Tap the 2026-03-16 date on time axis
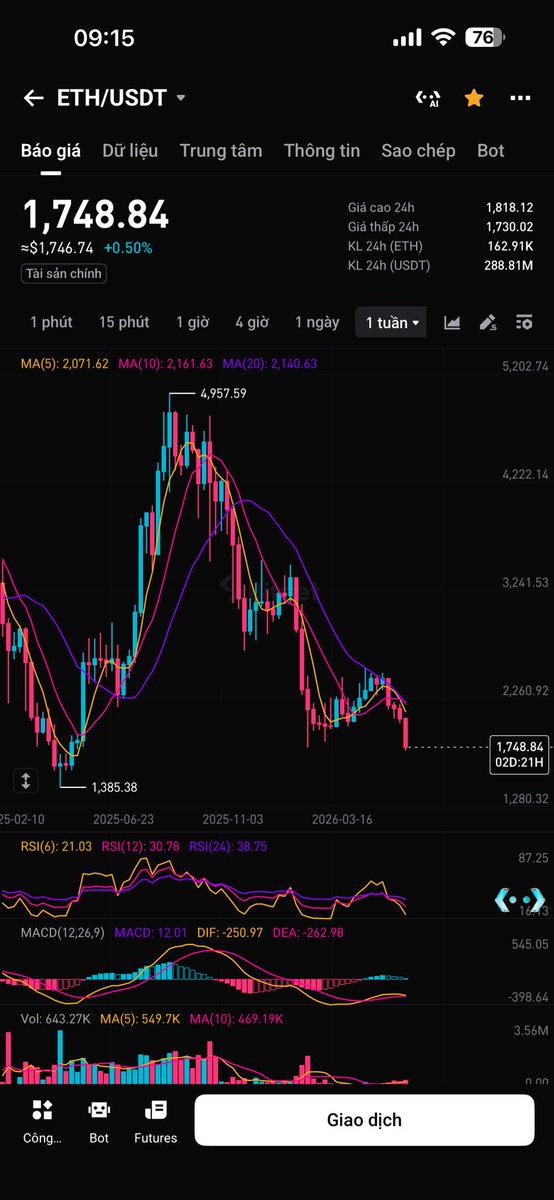Image resolution: width=554 pixels, height=1200 pixels. coord(342,818)
